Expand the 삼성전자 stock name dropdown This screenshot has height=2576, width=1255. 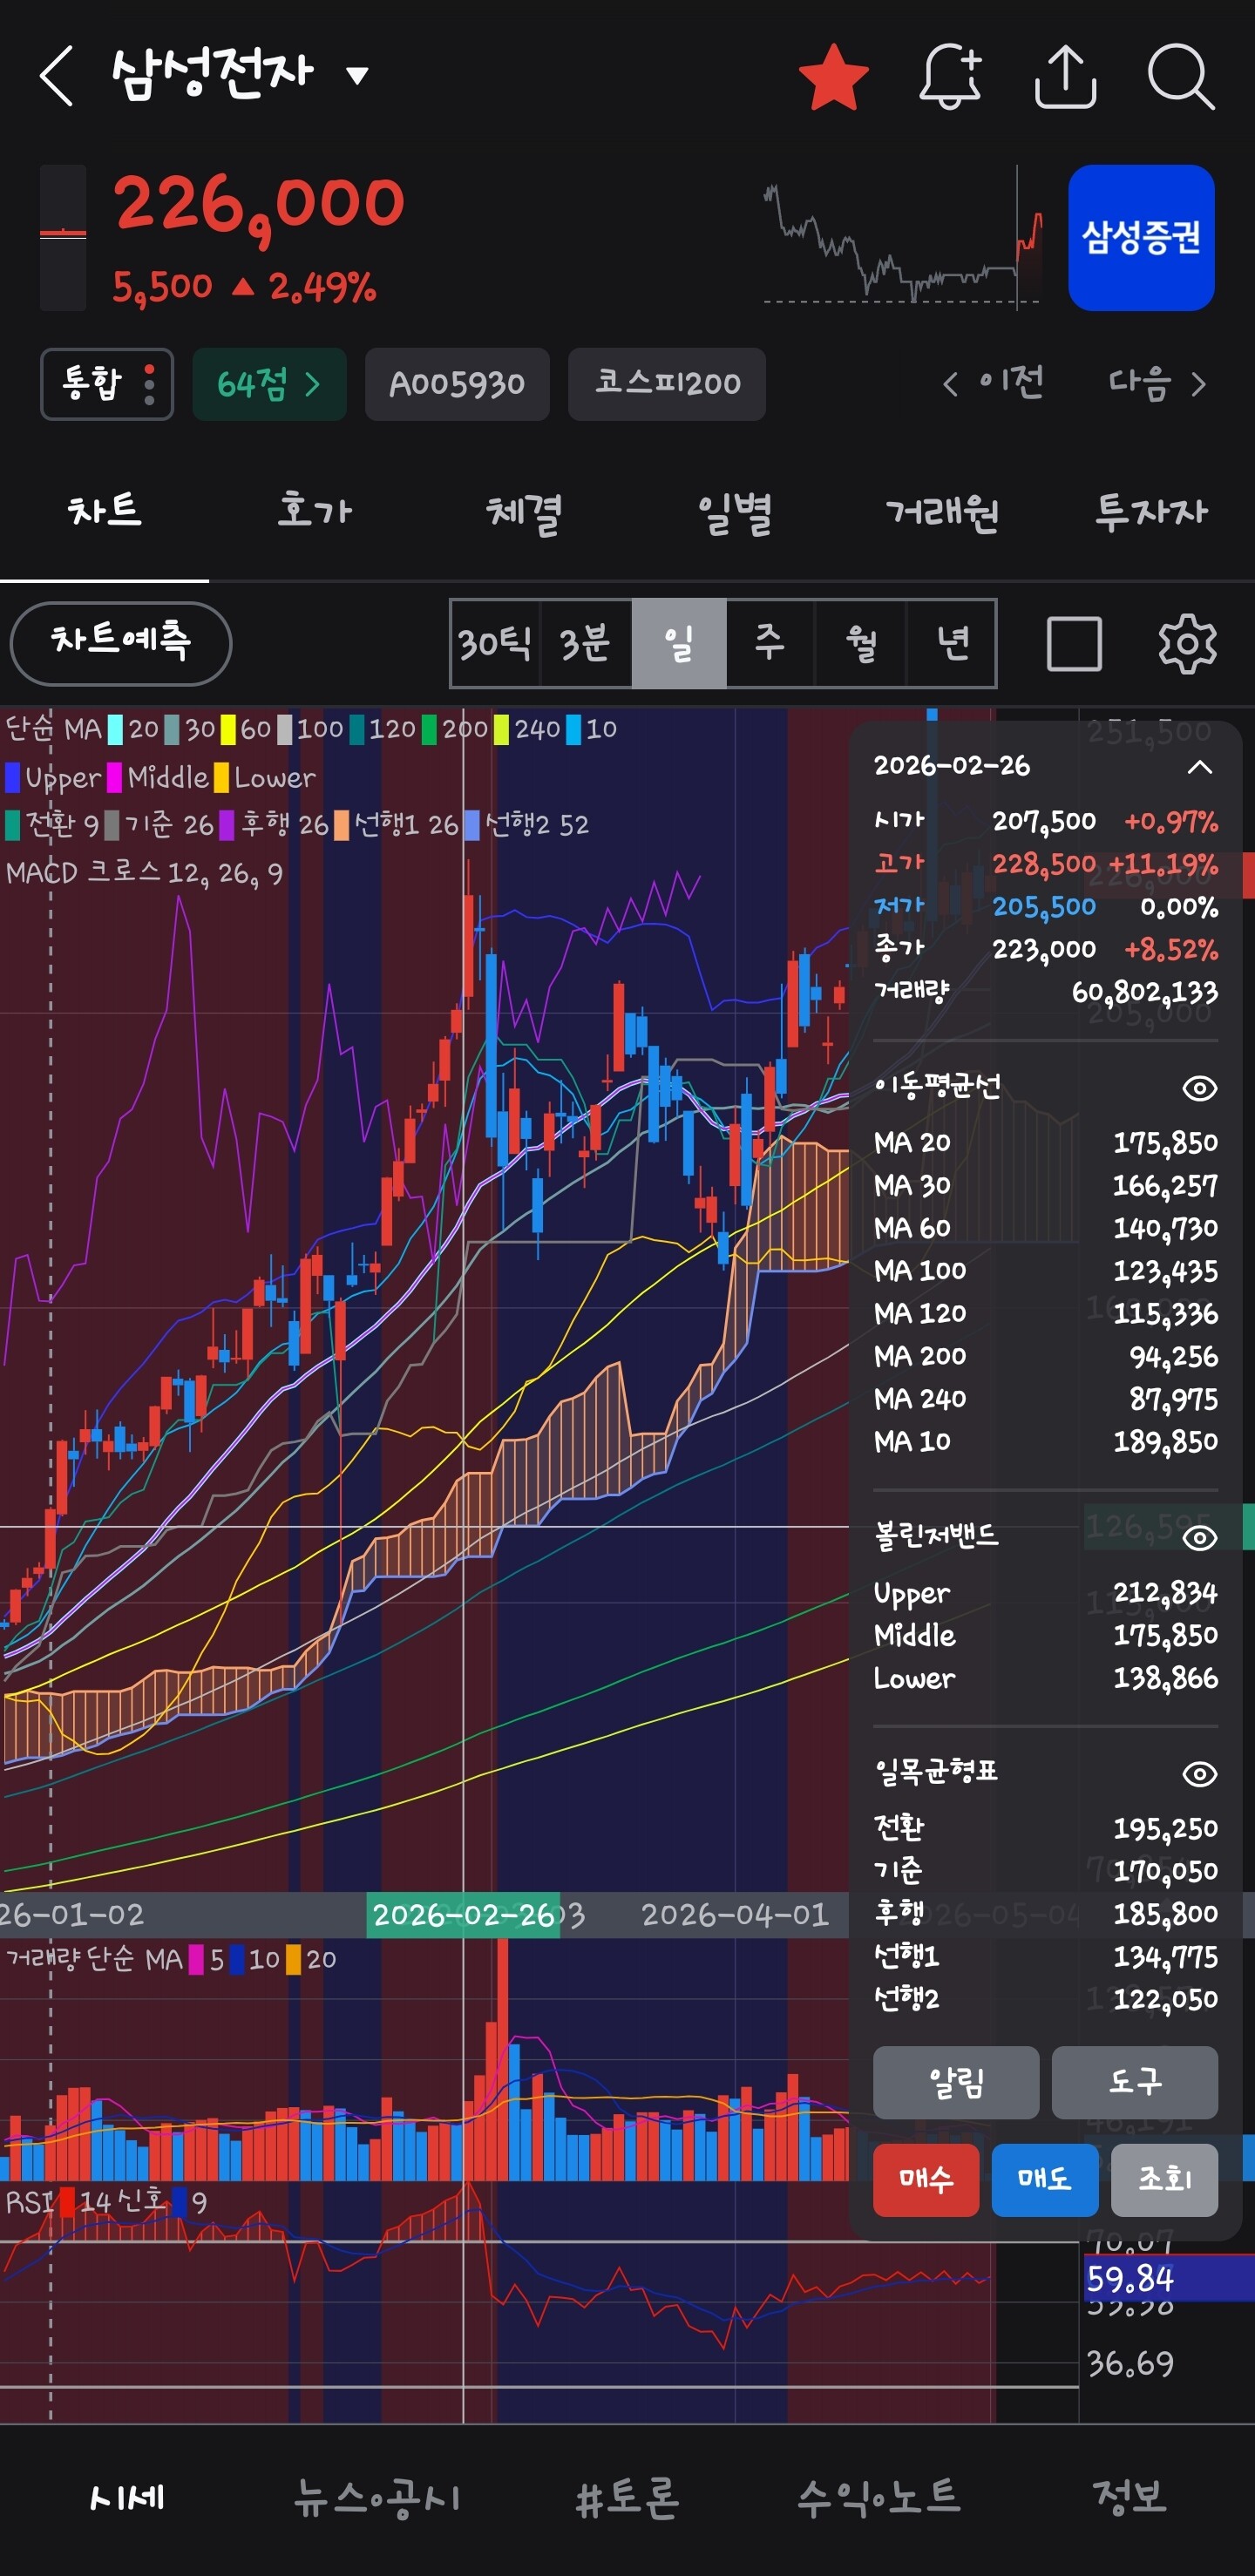pos(357,74)
